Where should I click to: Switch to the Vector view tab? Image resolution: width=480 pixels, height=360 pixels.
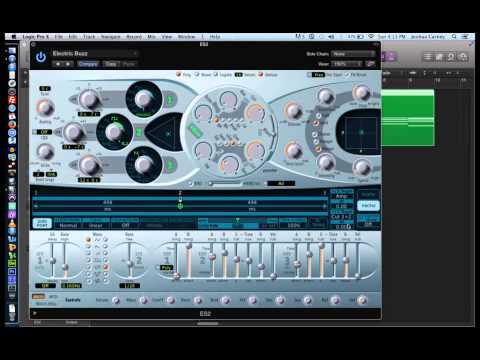tap(368, 205)
